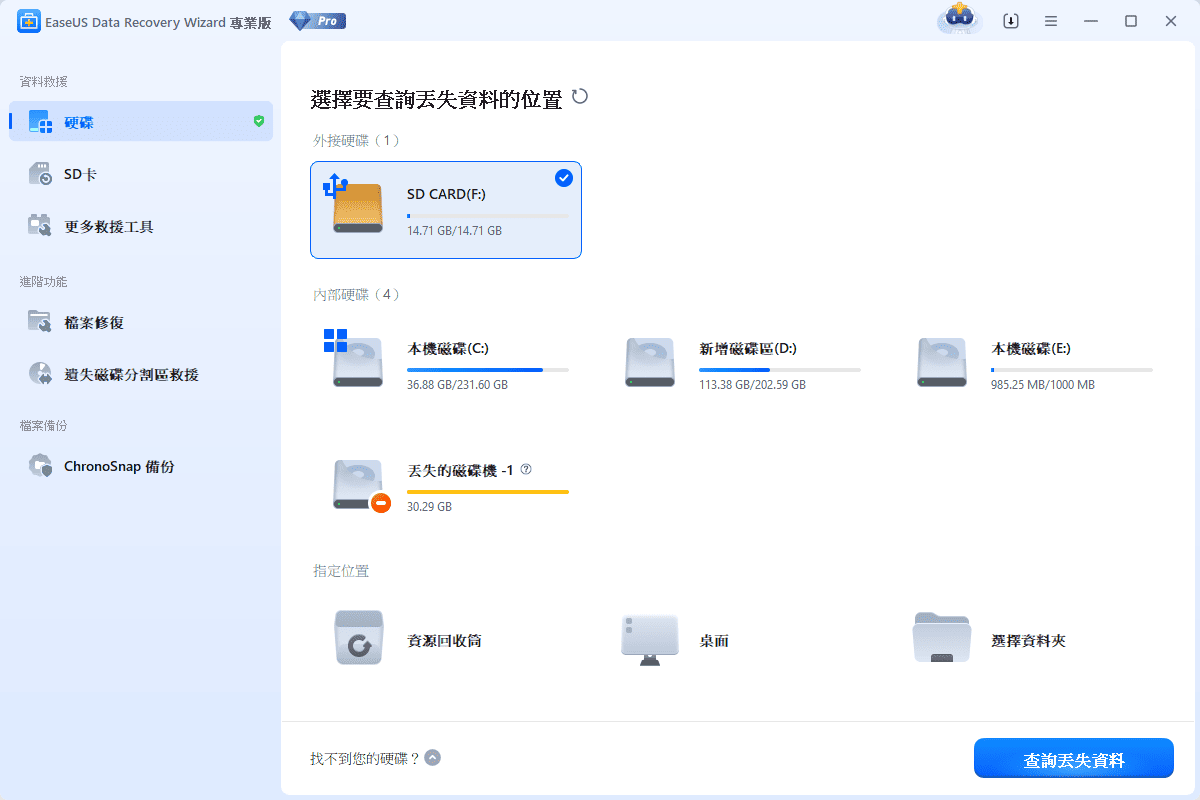The height and width of the screenshot is (800, 1200).
Task: Click the 新增磁碟區(D:) label text
Action: [x=748, y=349]
